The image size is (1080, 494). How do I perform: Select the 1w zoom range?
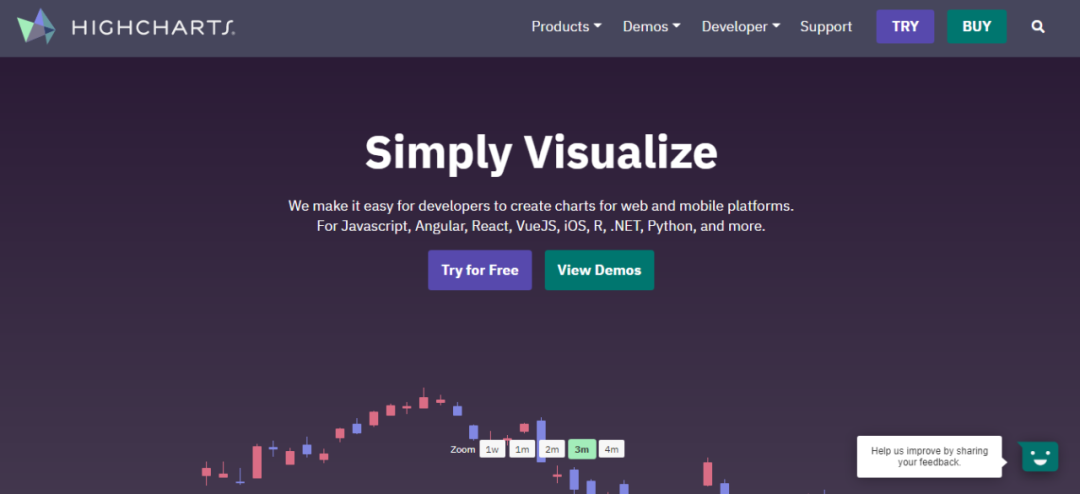[492, 449]
